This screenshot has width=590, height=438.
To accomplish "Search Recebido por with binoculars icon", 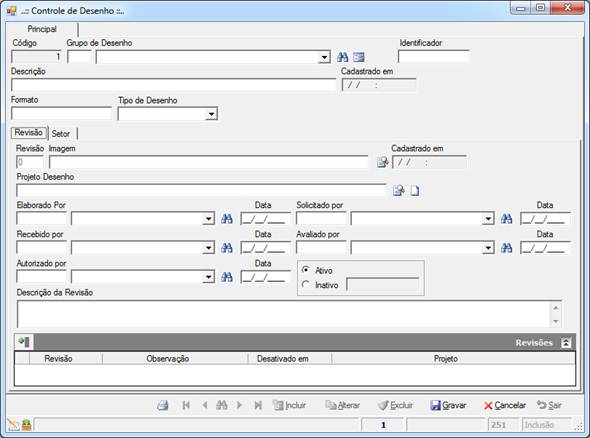I will pos(227,248).
